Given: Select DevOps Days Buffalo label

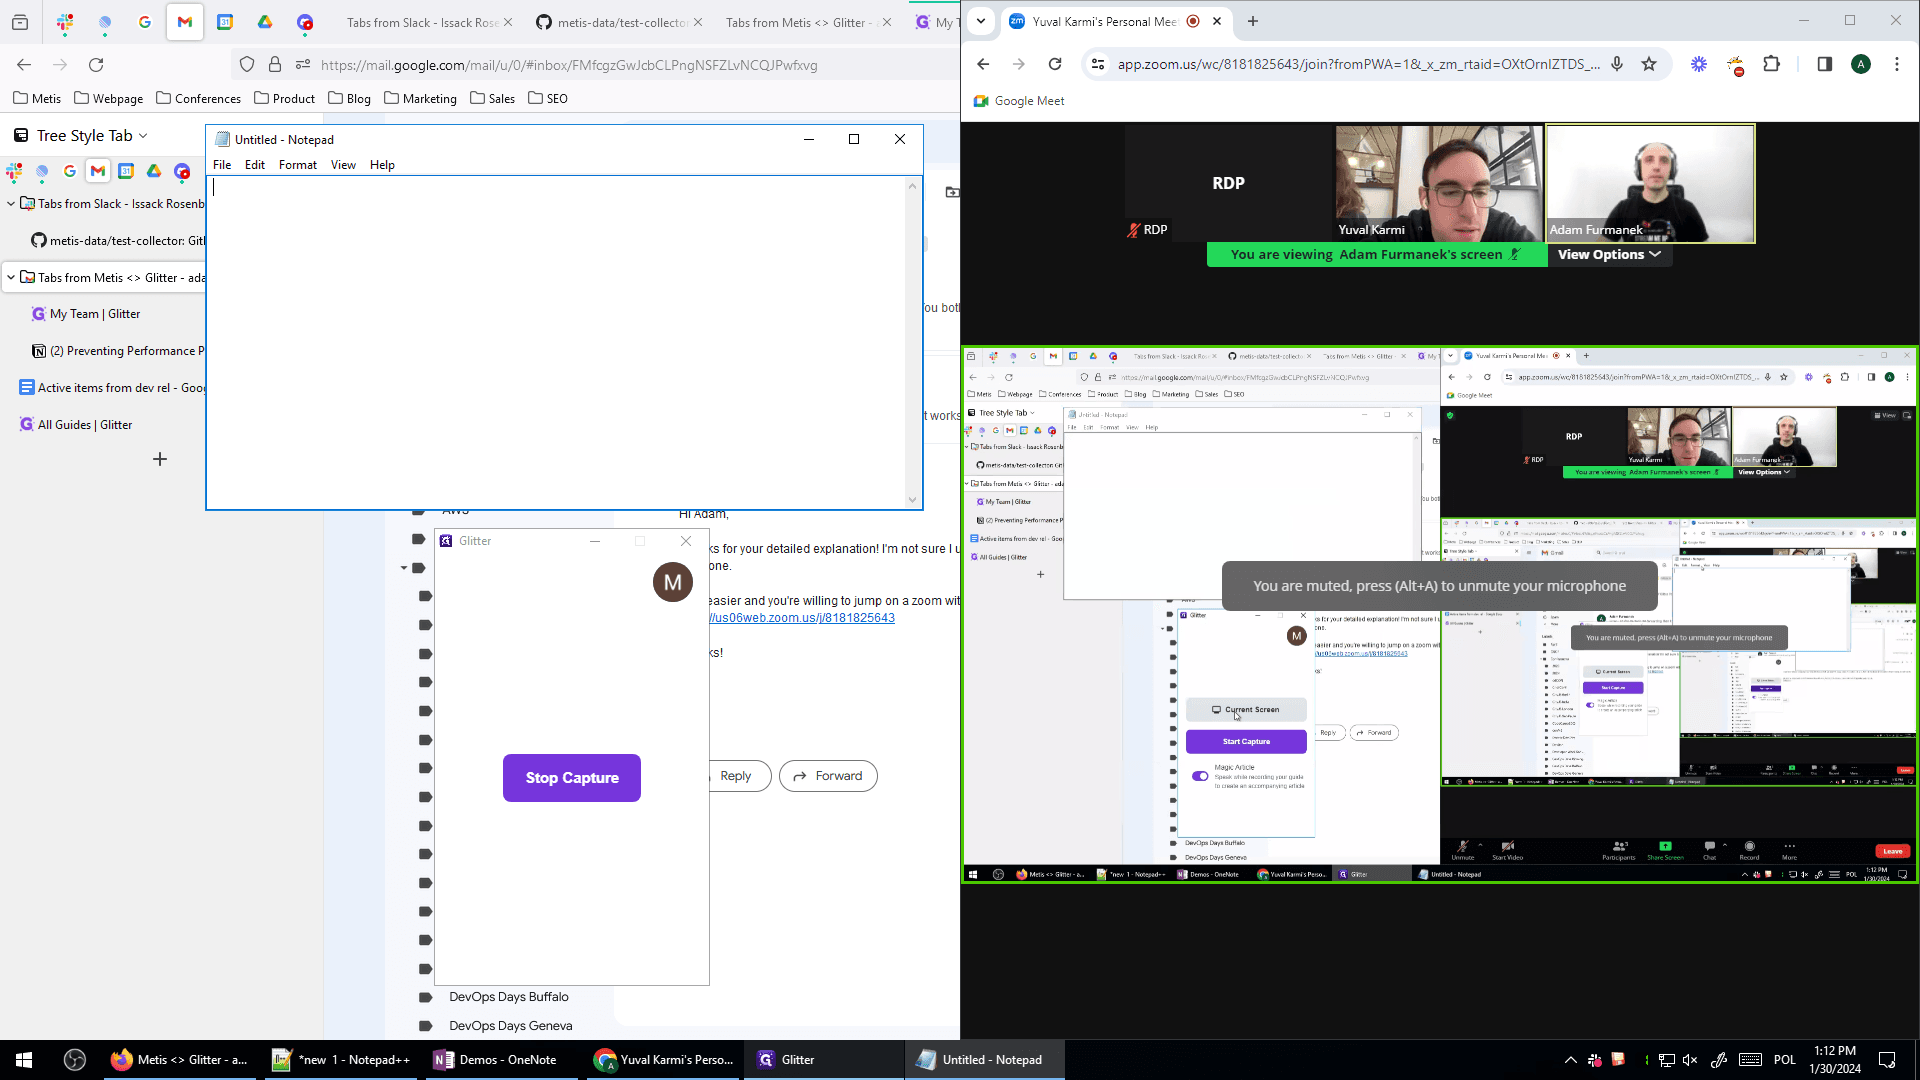Looking at the screenshot, I should tap(508, 997).
